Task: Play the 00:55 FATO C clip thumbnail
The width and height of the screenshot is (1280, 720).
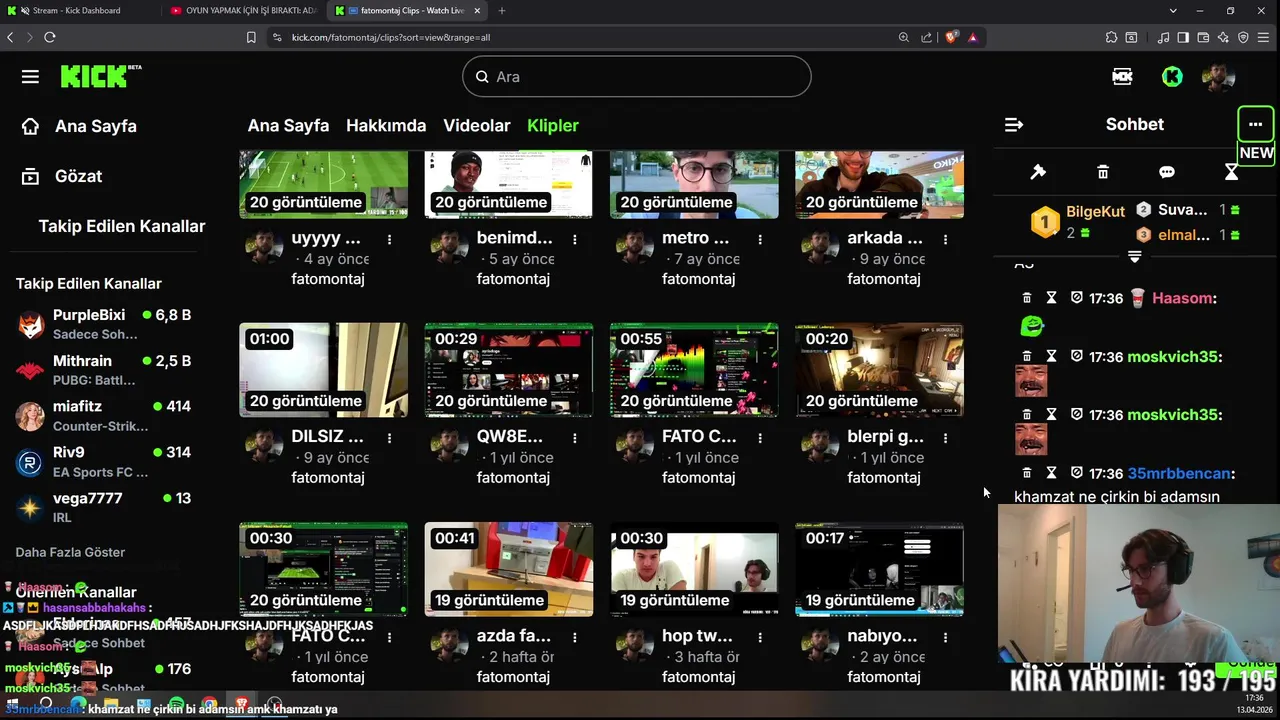Action: point(694,369)
